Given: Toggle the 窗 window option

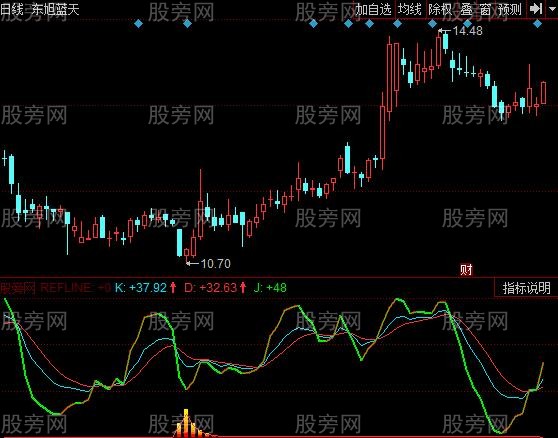Looking at the screenshot, I should 485,10.
